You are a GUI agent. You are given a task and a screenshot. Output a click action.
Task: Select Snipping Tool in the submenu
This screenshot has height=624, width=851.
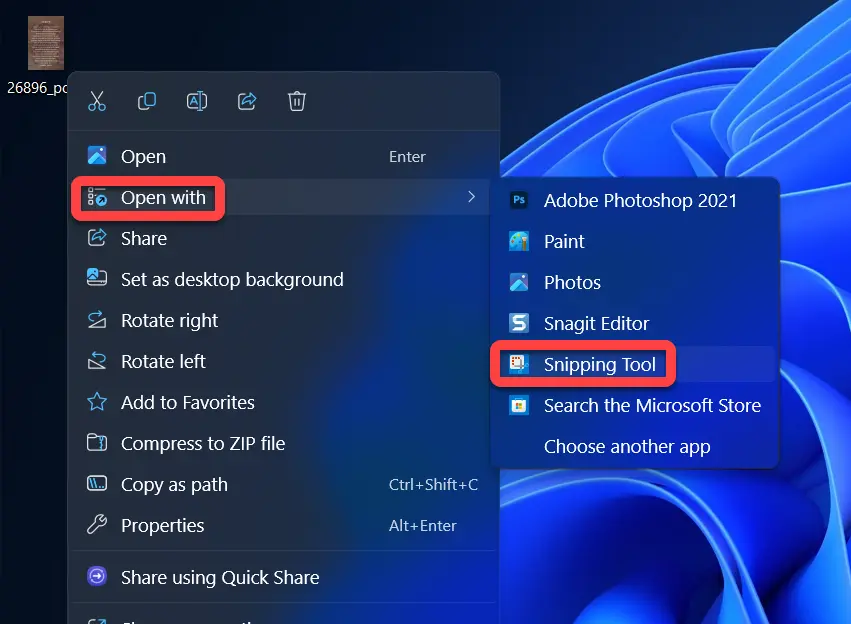coord(635,364)
